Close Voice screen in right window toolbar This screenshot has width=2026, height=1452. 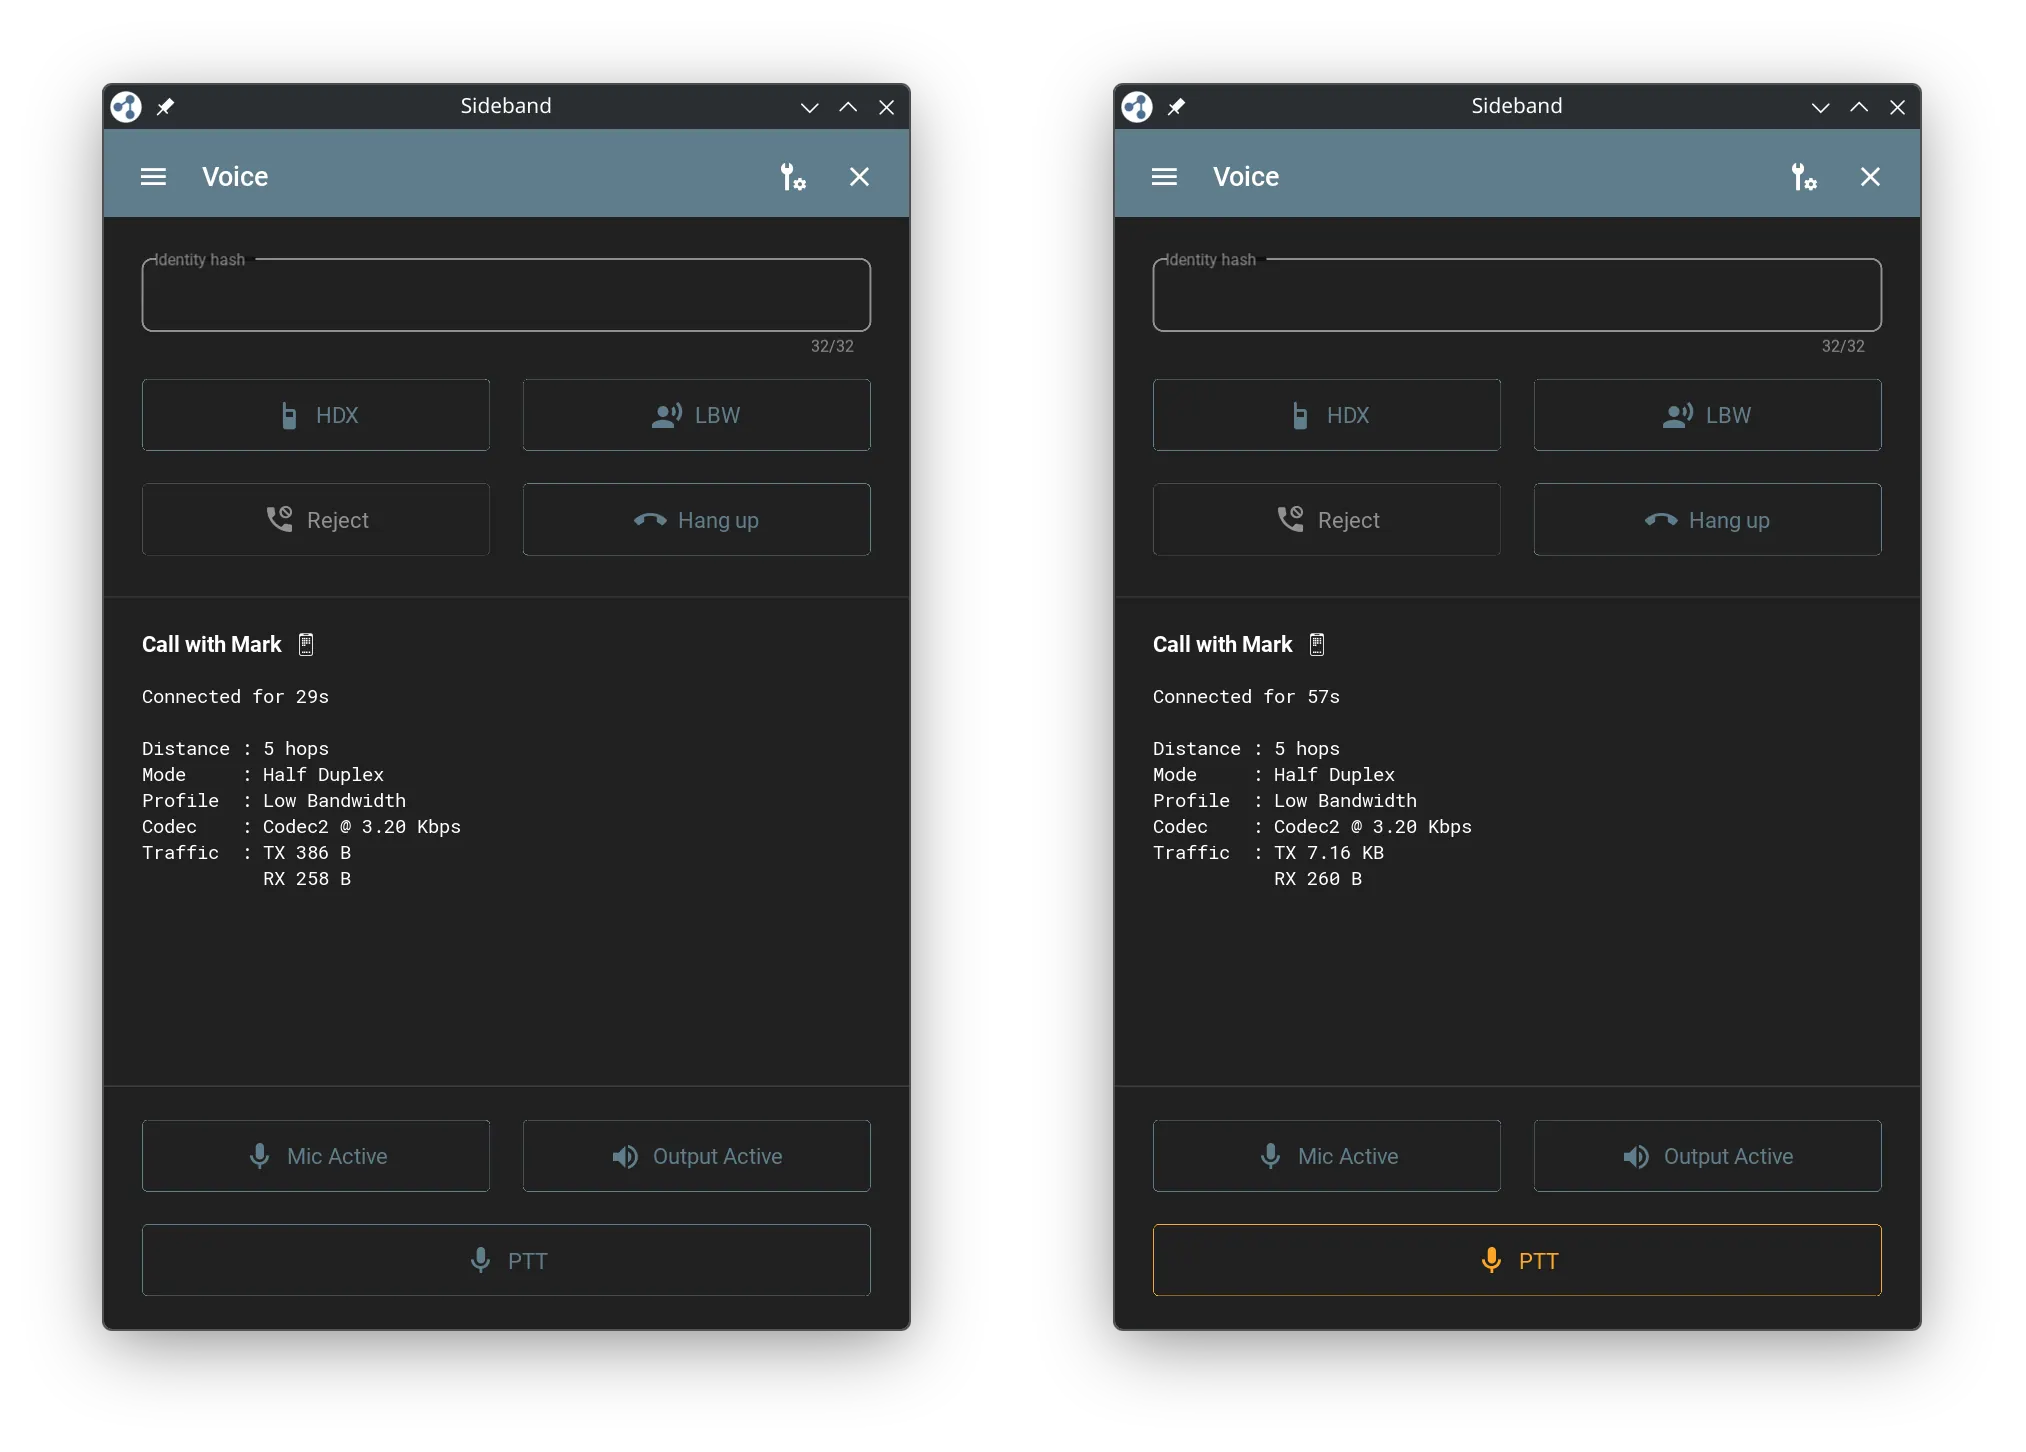point(1870,177)
